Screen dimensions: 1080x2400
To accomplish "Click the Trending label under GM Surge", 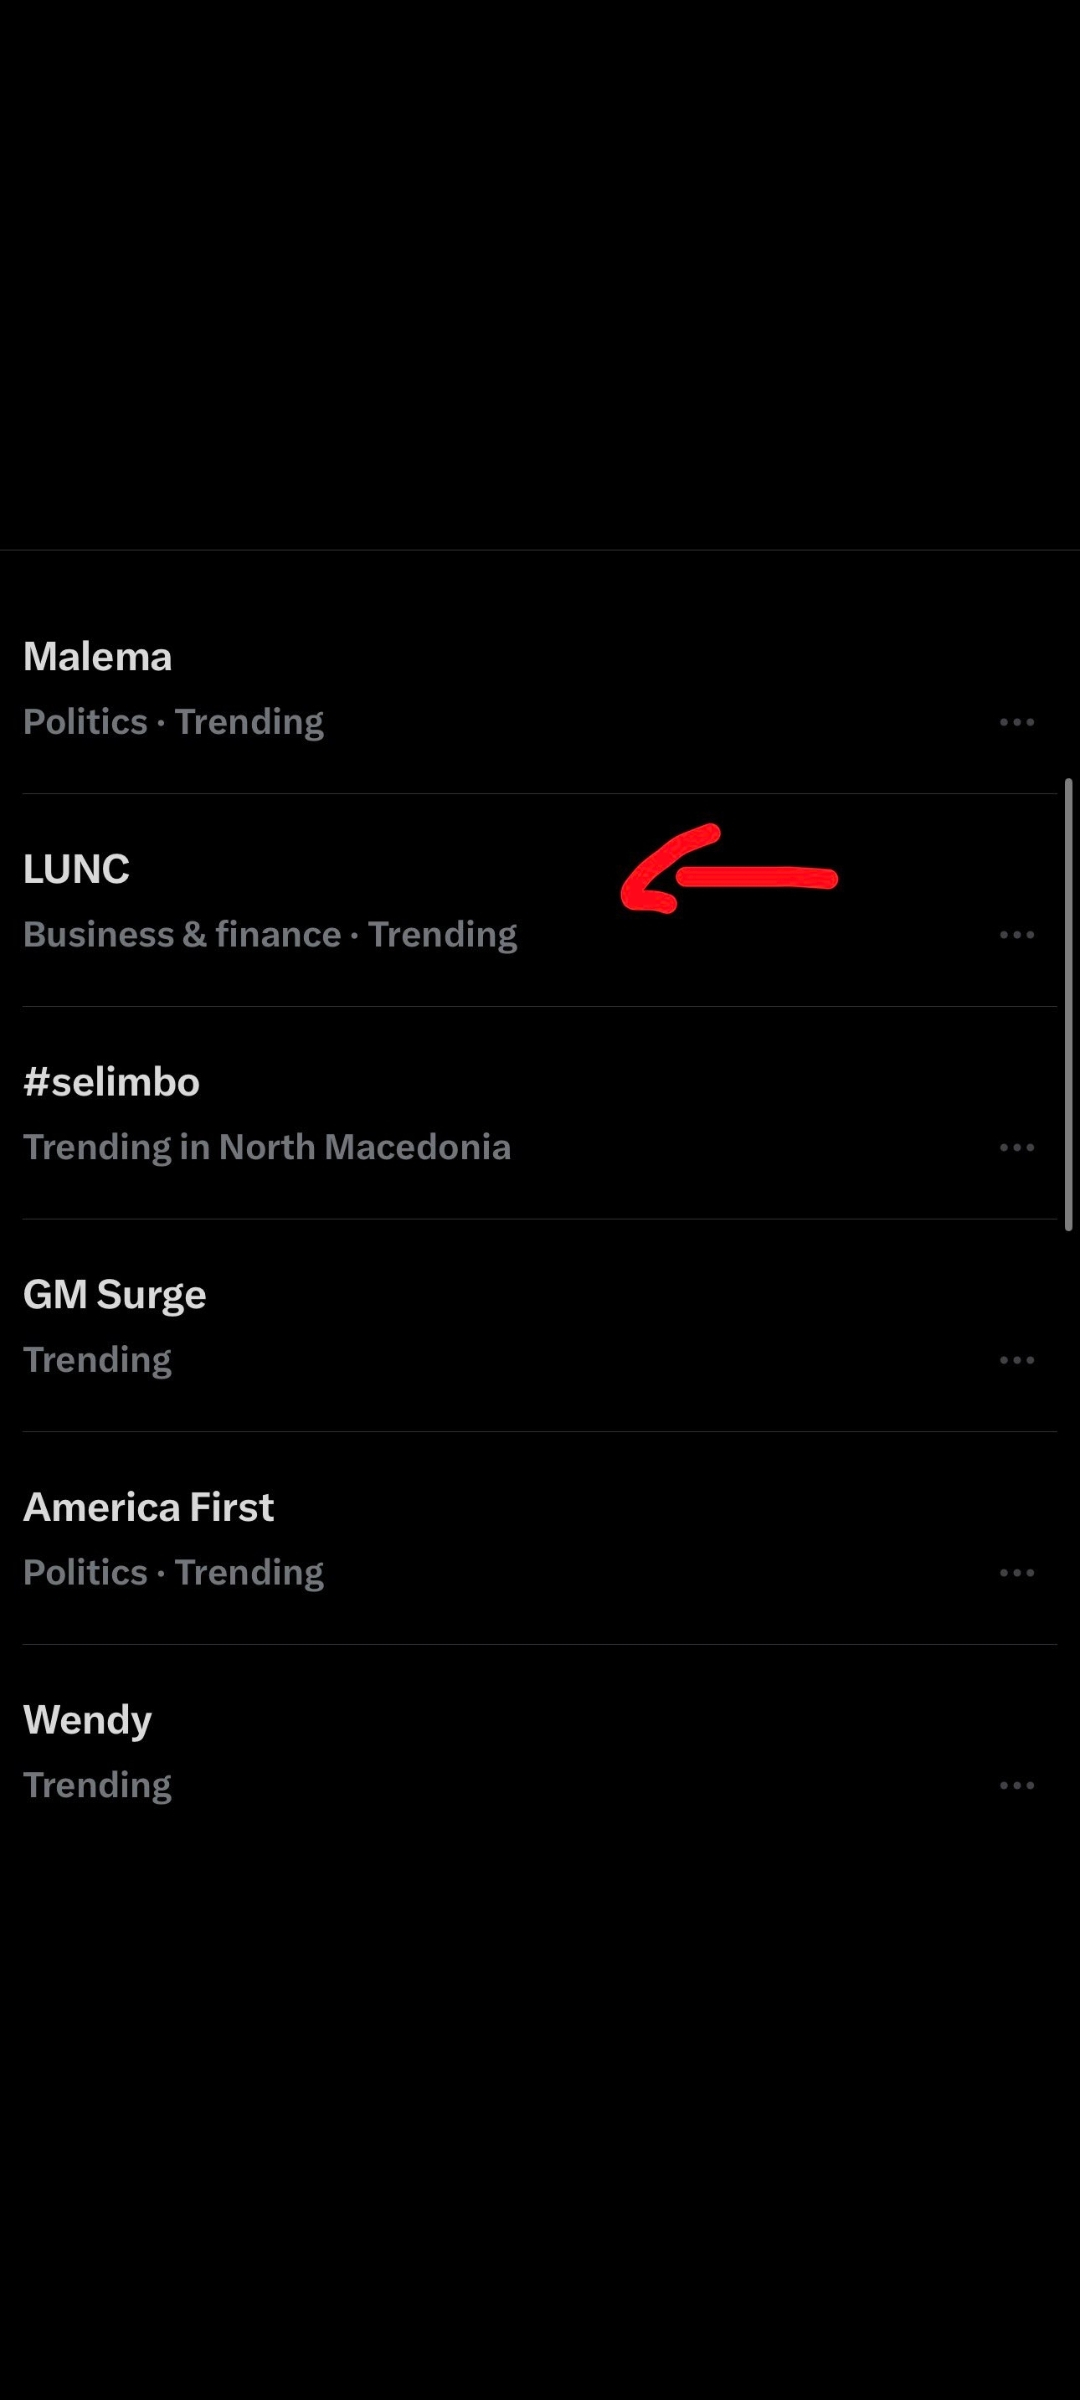I will point(97,1360).
